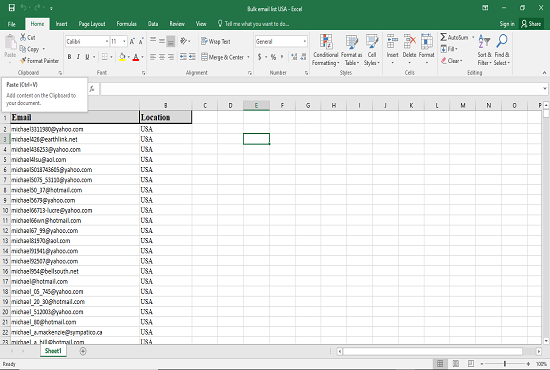Viewport: 550px width, 370px height.
Task: Open Conditional Formatting
Action: (326, 50)
